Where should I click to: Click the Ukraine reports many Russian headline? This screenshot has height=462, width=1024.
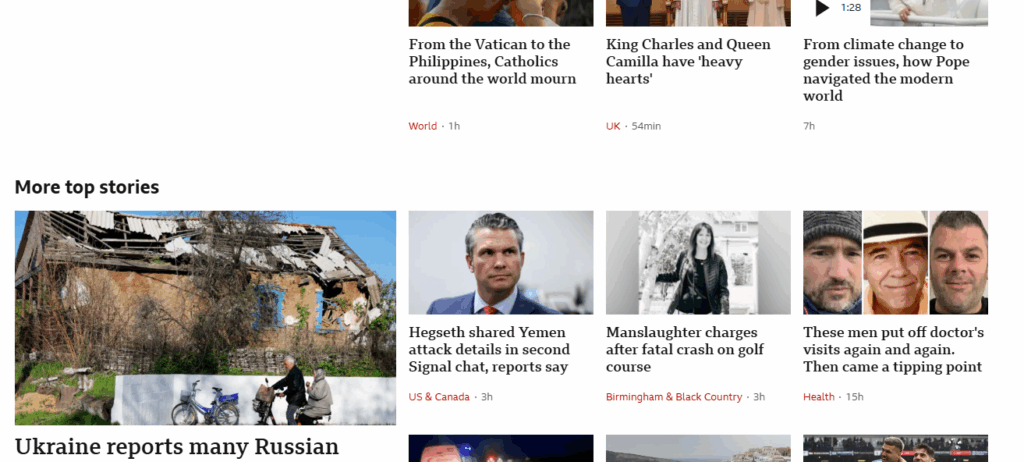coord(177,447)
